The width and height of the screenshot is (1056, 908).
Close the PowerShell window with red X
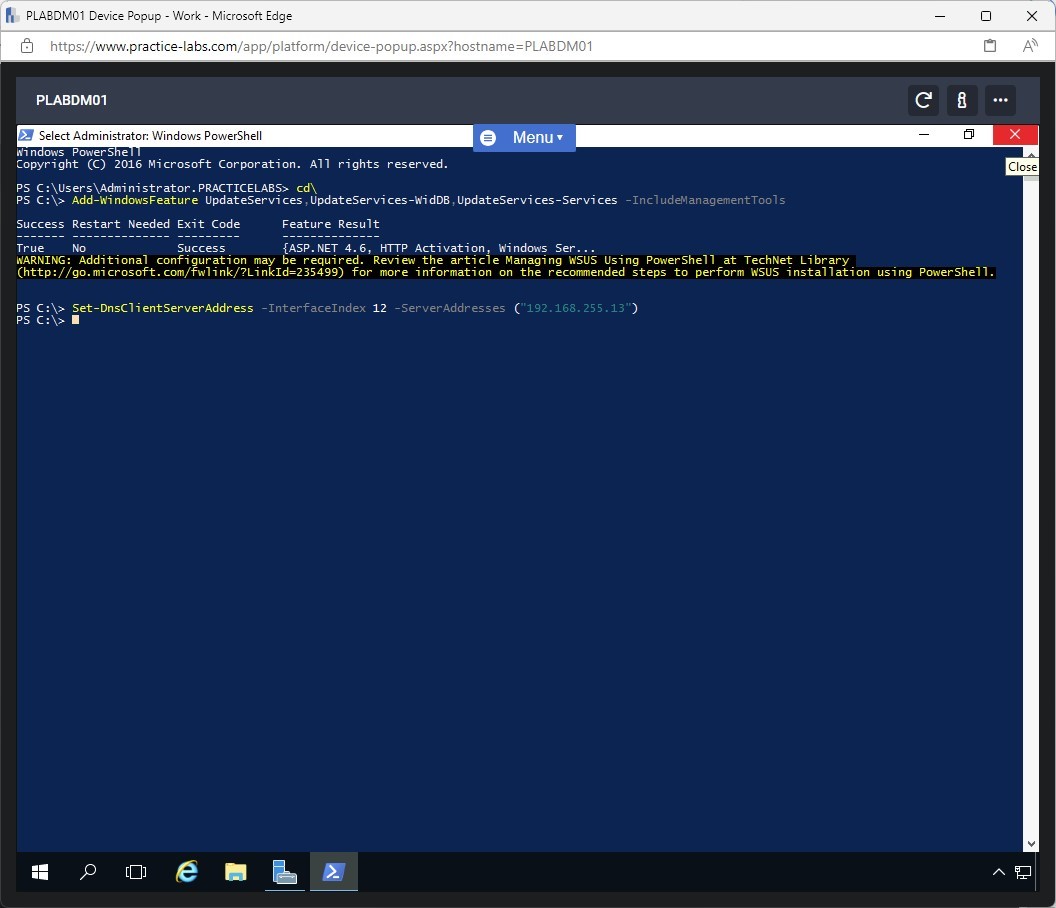[1015, 135]
